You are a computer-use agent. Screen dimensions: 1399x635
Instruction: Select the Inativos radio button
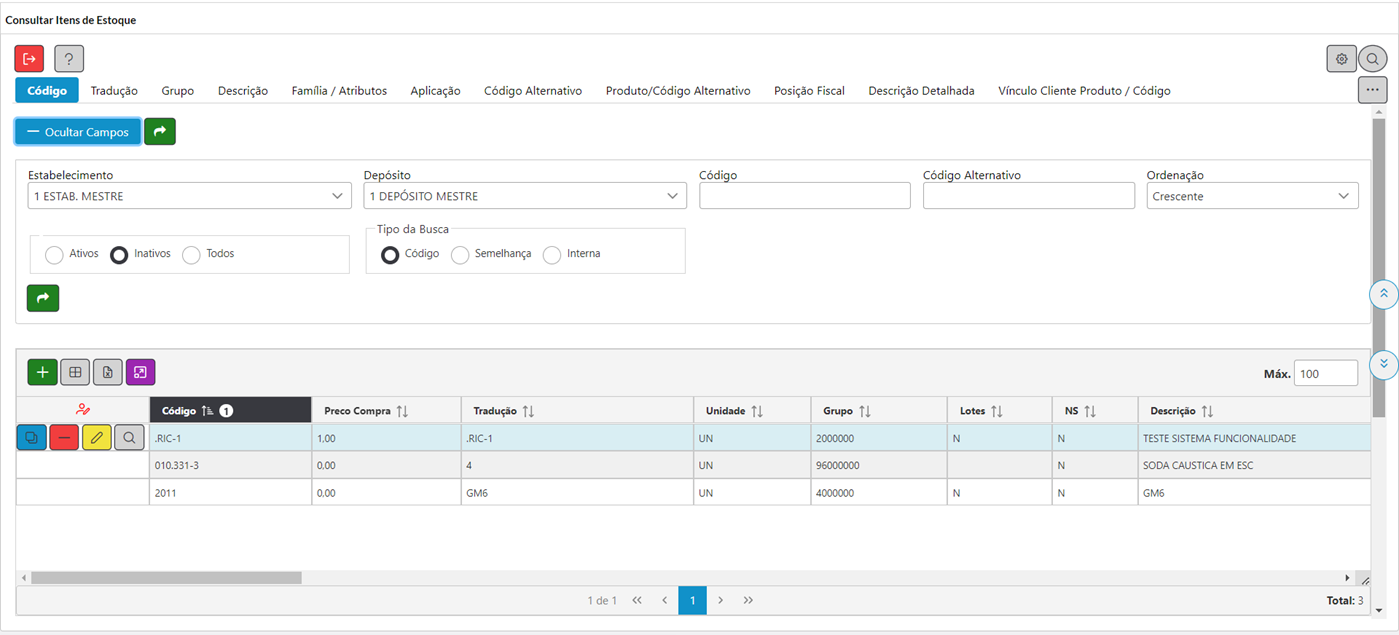tap(119, 255)
